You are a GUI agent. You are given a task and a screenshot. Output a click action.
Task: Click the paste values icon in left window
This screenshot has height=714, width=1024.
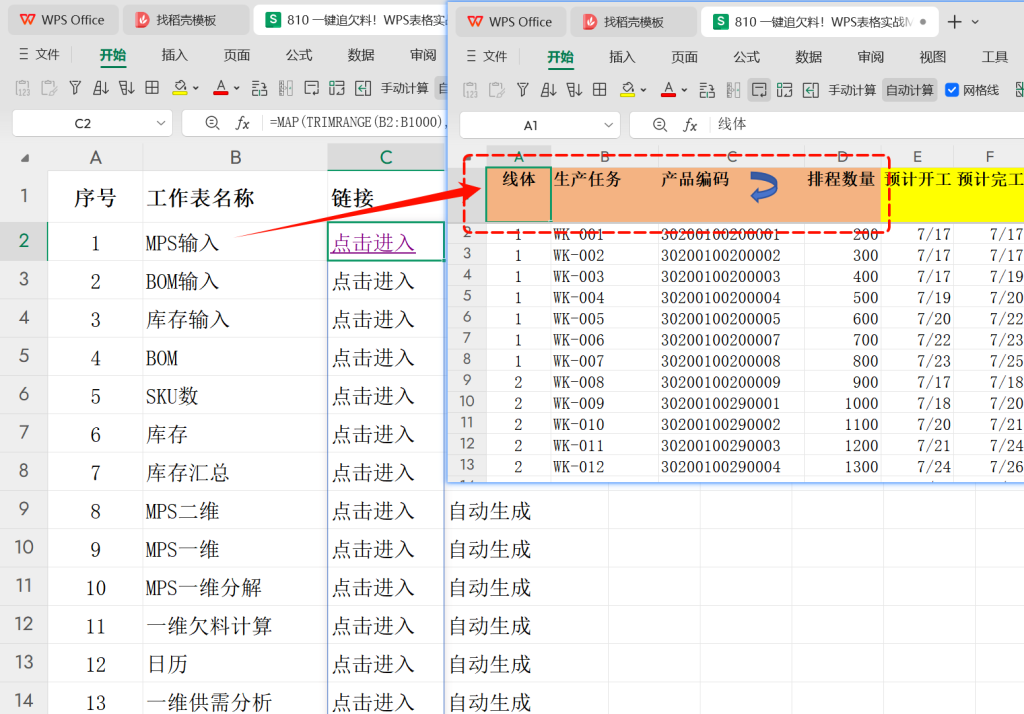(23, 88)
